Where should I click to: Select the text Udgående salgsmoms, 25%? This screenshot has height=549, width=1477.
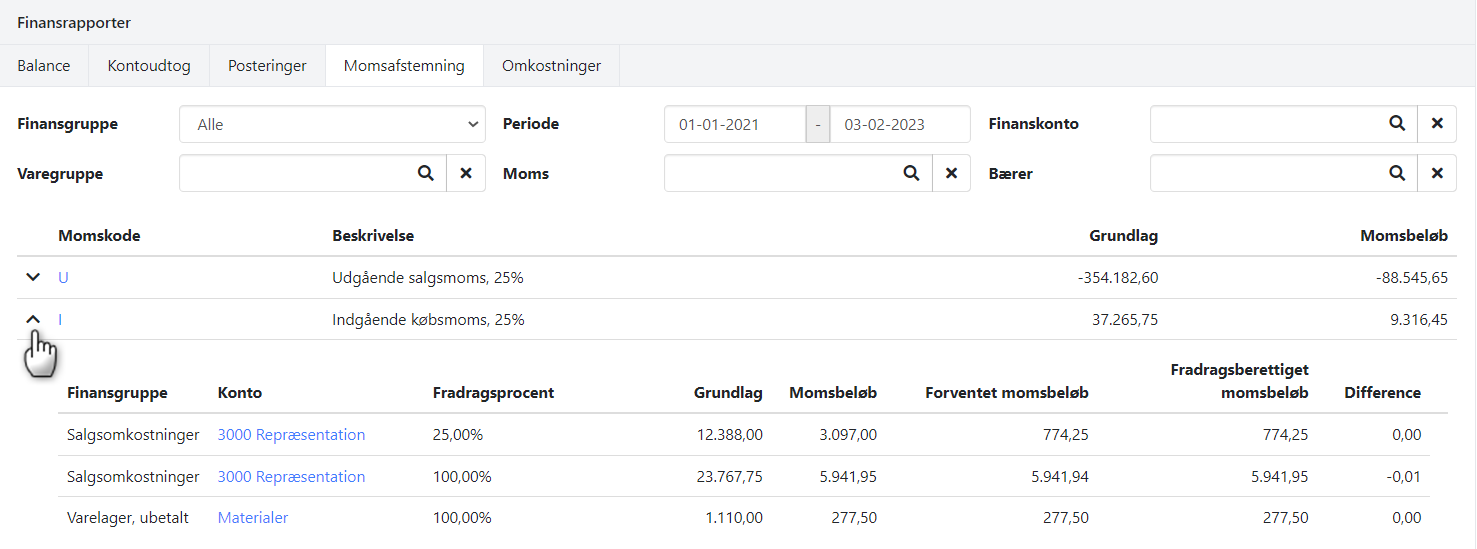pyautogui.click(x=428, y=277)
